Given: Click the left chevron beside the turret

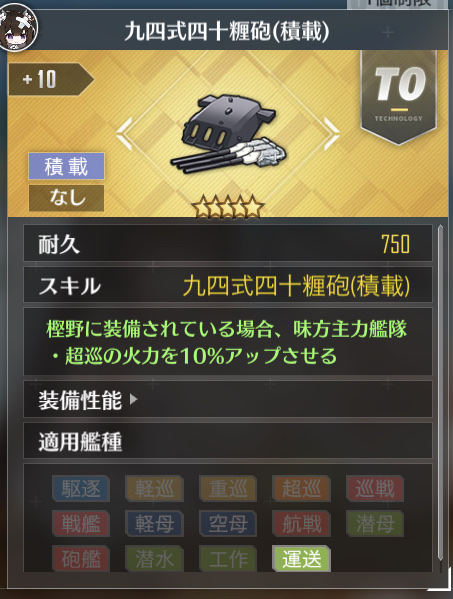Looking at the screenshot, I should (124, 133).
